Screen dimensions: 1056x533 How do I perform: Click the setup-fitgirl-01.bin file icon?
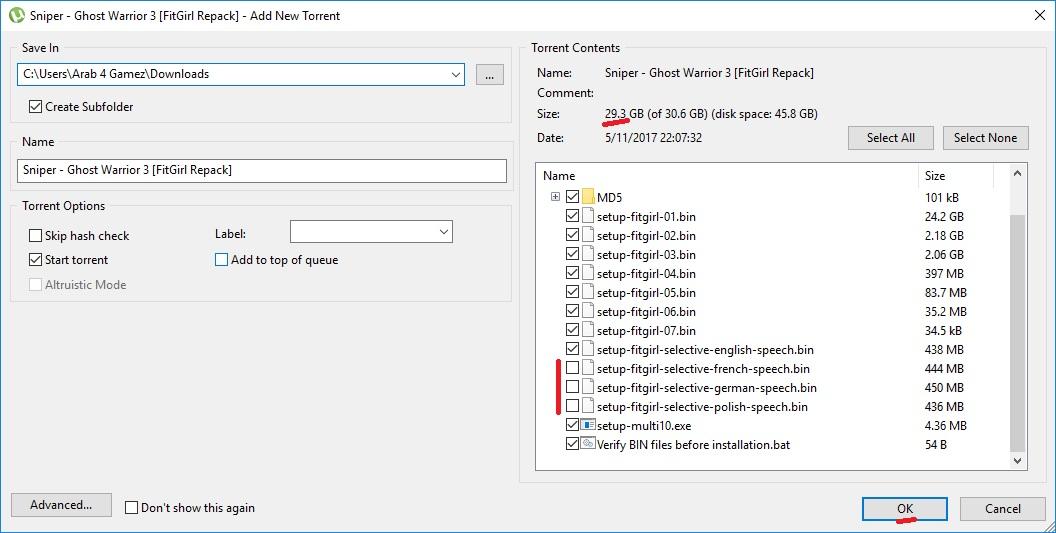click(588, 216)
